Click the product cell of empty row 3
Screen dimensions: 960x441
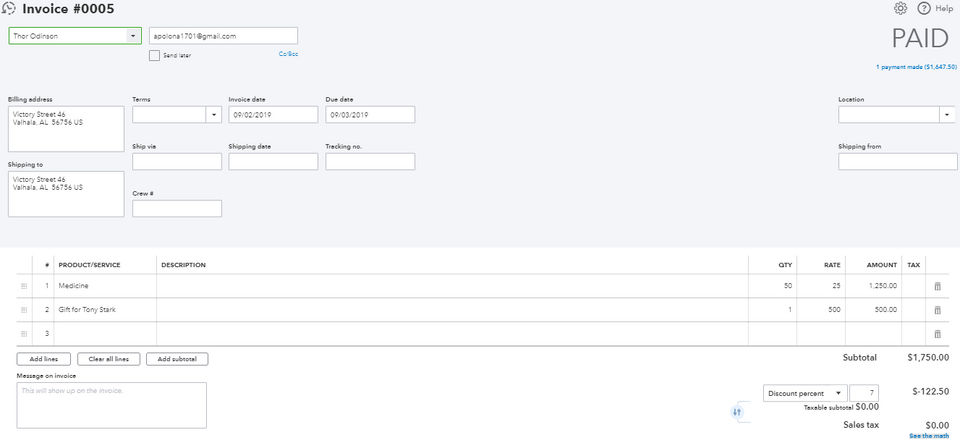(x=105, y=334)
